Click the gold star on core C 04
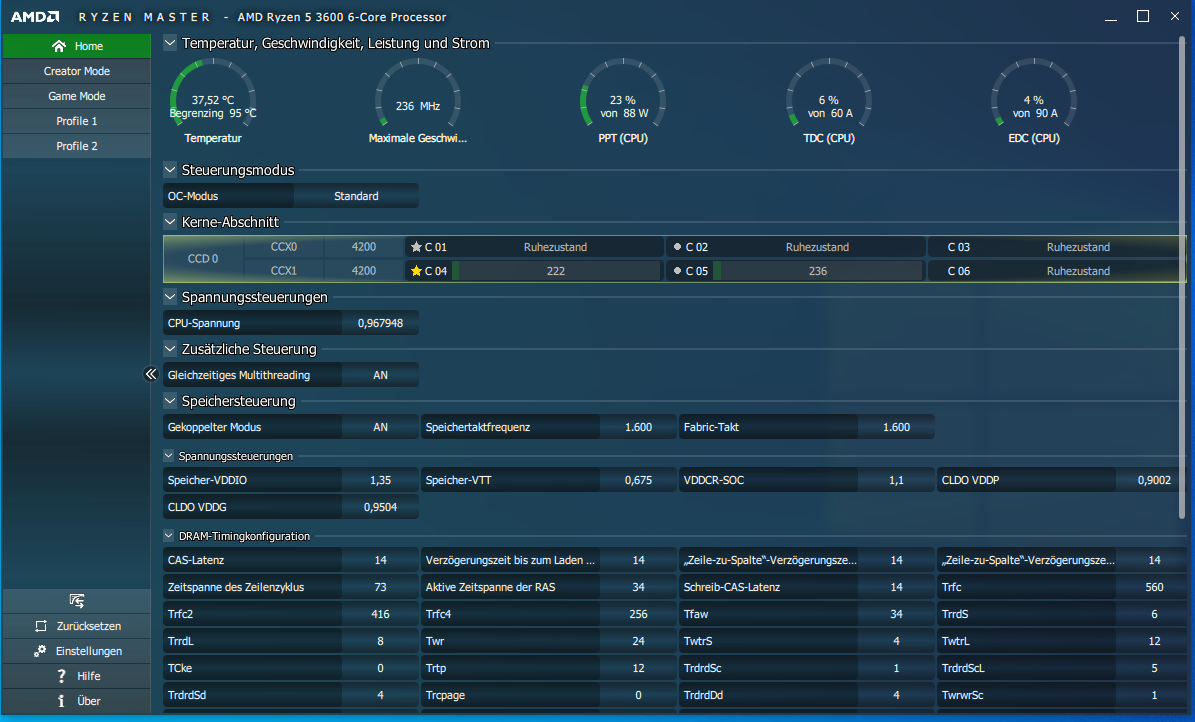The height and width of the screenshot is (722, 1195). [x=416, y=271]
